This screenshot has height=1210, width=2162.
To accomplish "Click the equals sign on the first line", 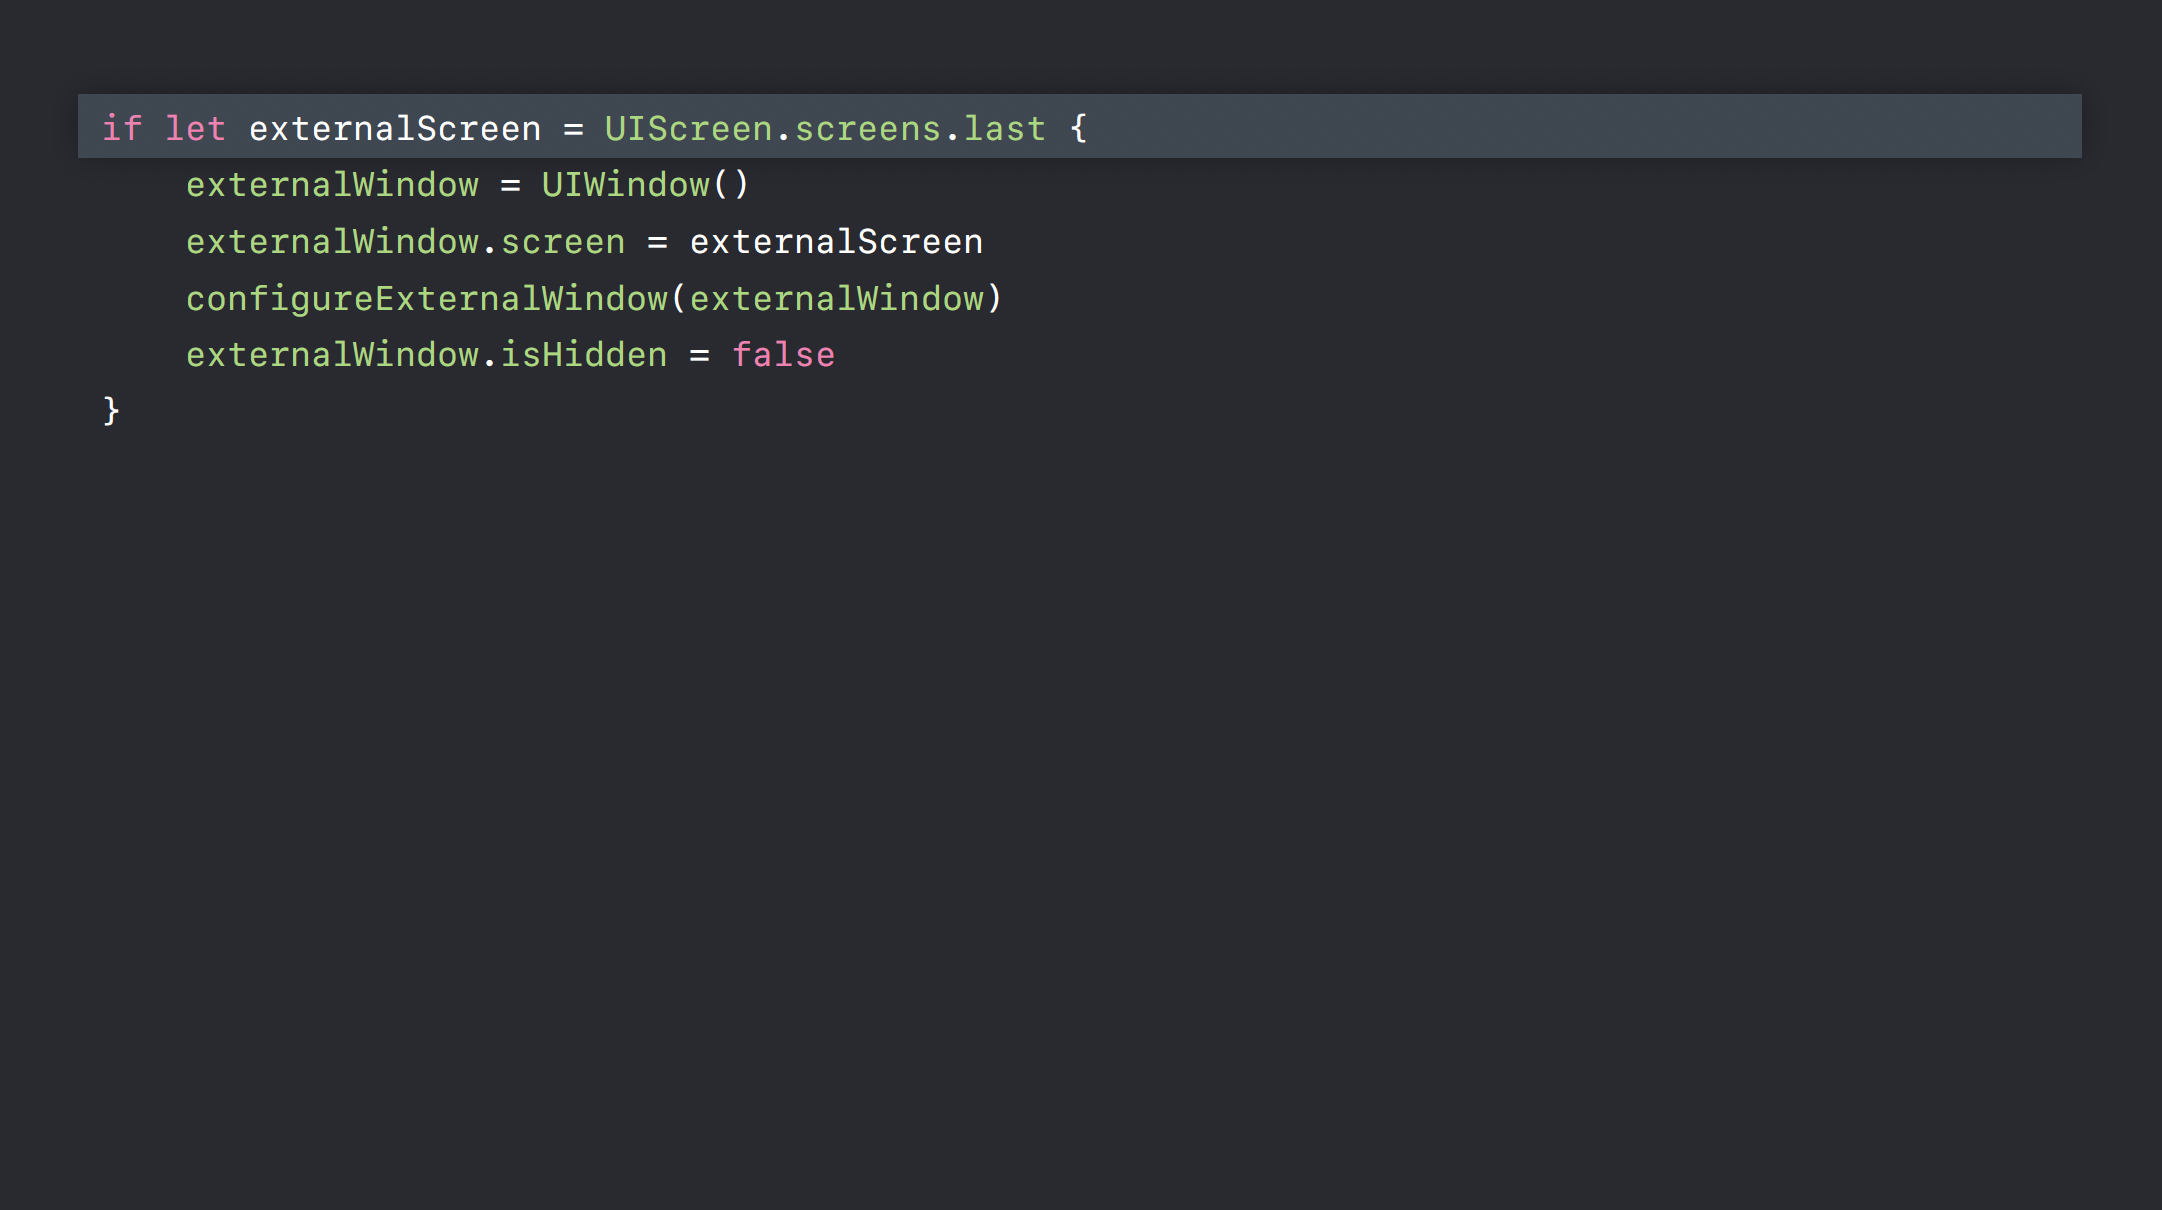I will click(573, 129).
